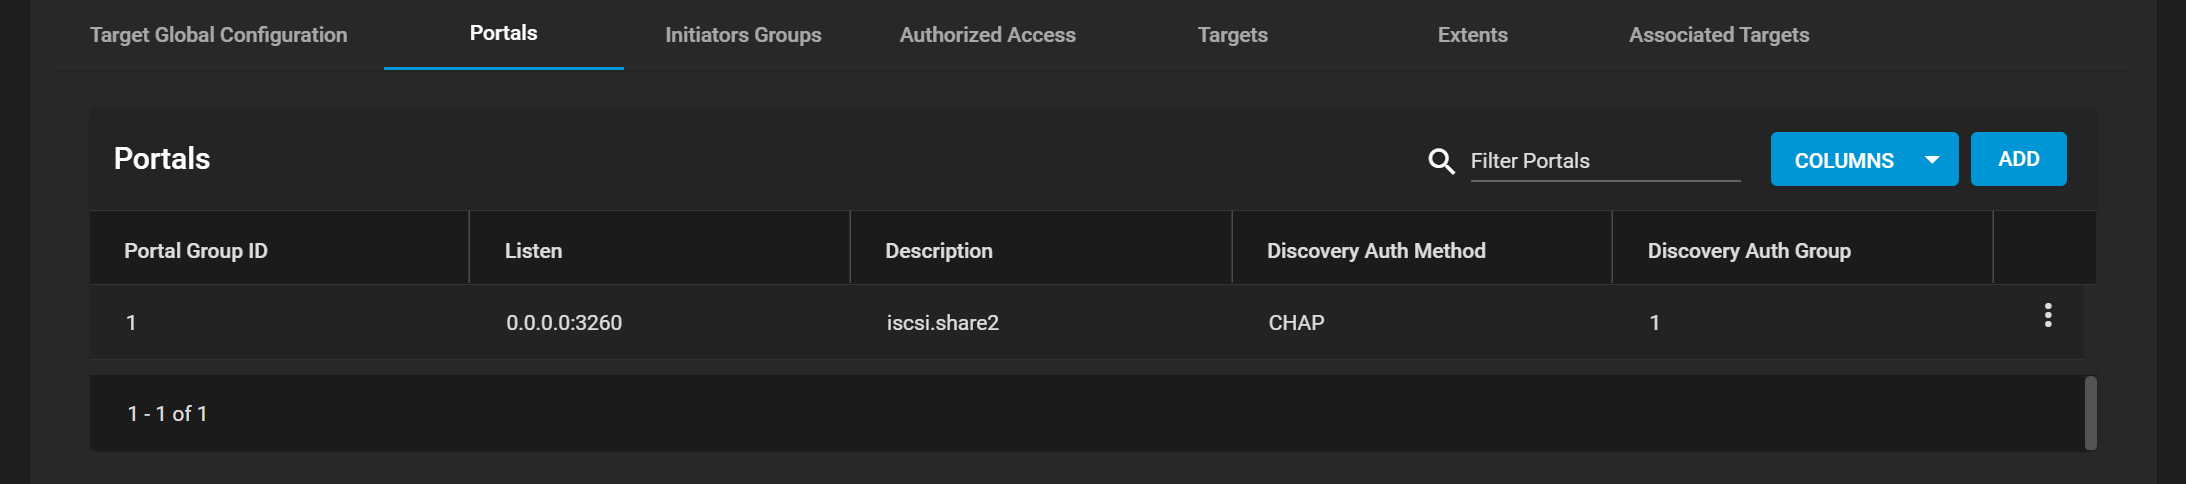Sort by Description column header
Image resolution: width=2186 pixels, height=484 pixels.
[x=939, y=251]
